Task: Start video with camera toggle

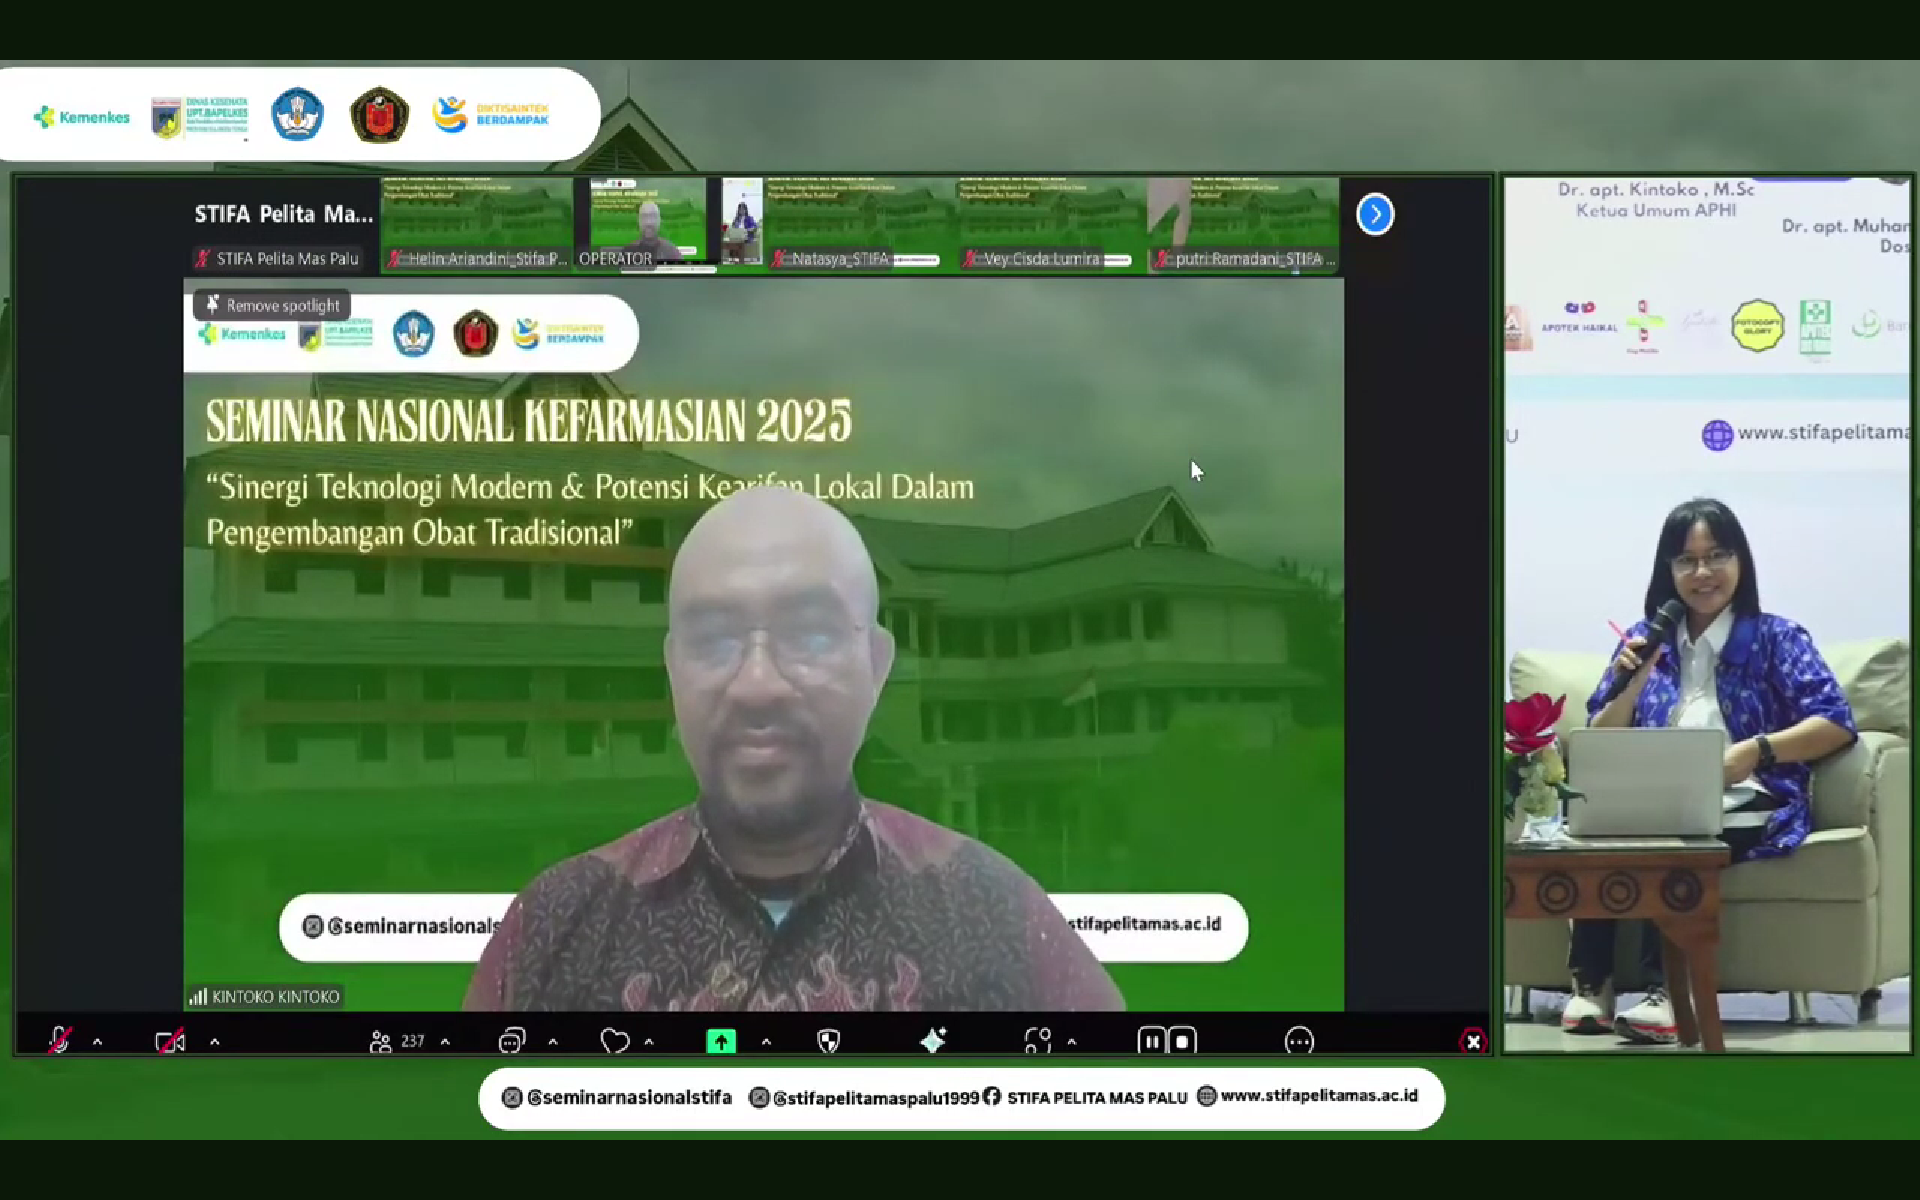Action: [170, 1042]
